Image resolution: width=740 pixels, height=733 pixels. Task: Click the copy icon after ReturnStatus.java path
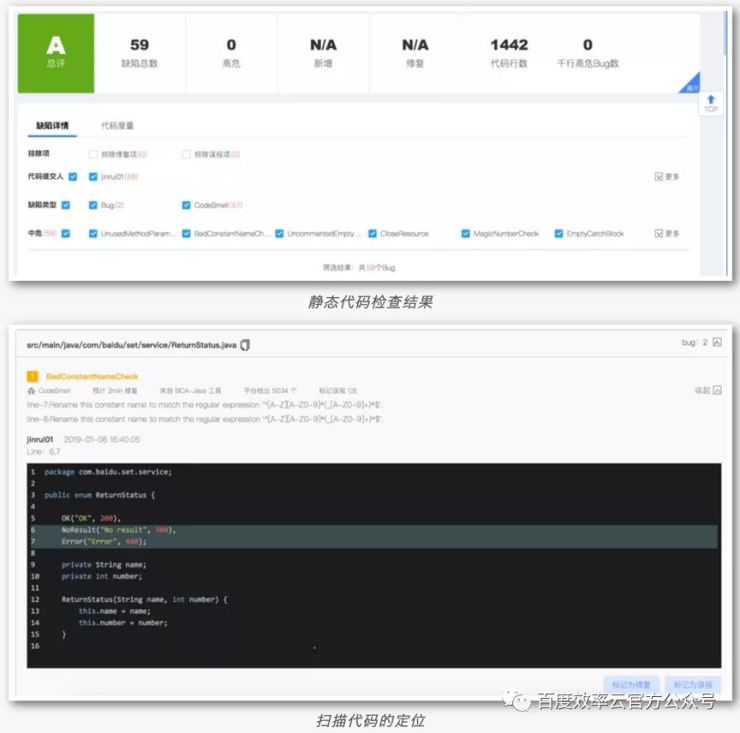pos(245,345)
